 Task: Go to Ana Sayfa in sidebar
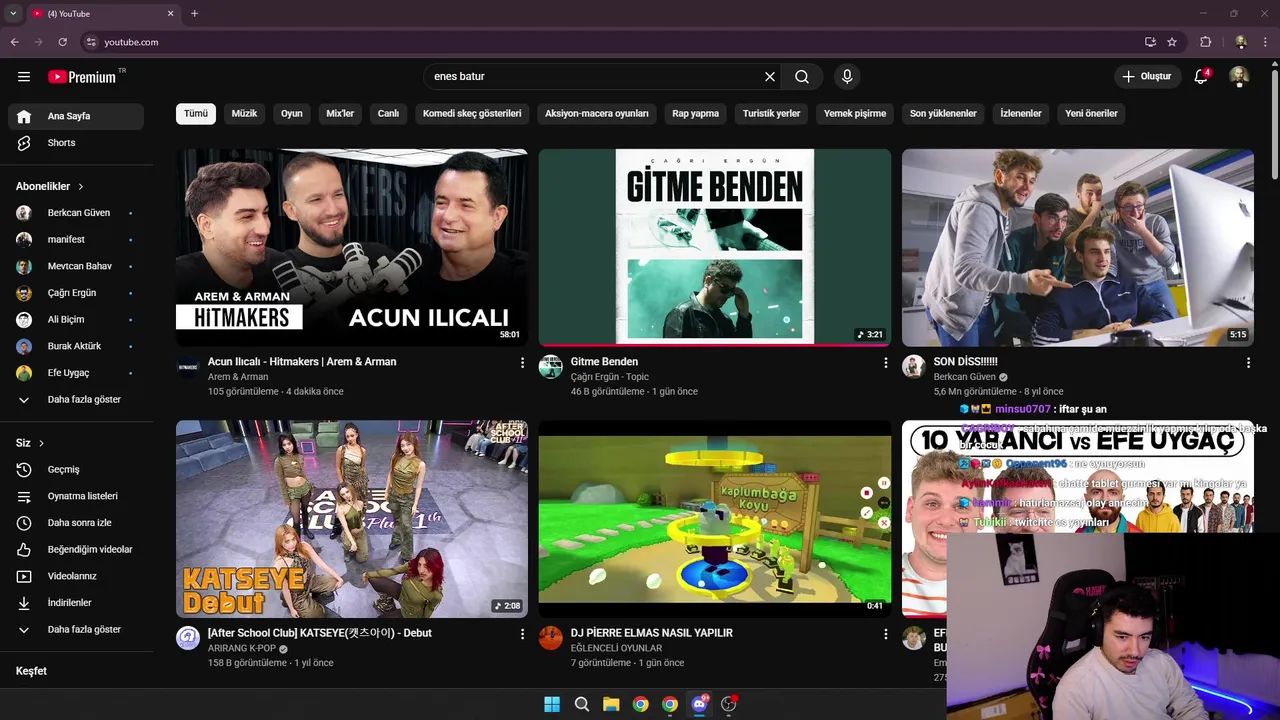76,116
